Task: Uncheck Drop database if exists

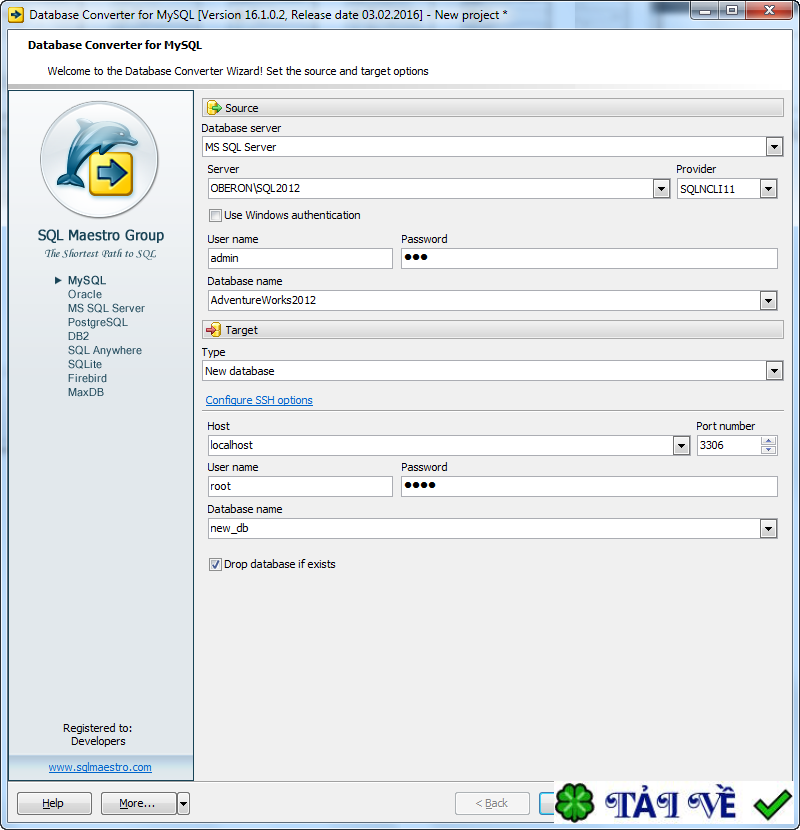Action: tap(215, 564)
